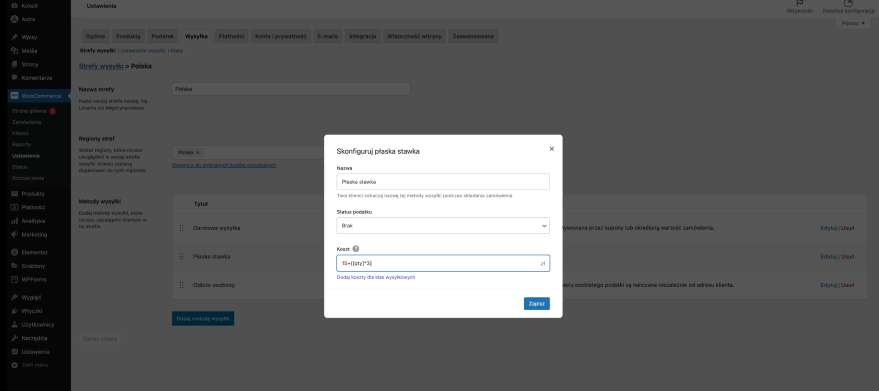Click the Wygląd paintbrush icon
879x391 pixels.
(x=15, y=297)
